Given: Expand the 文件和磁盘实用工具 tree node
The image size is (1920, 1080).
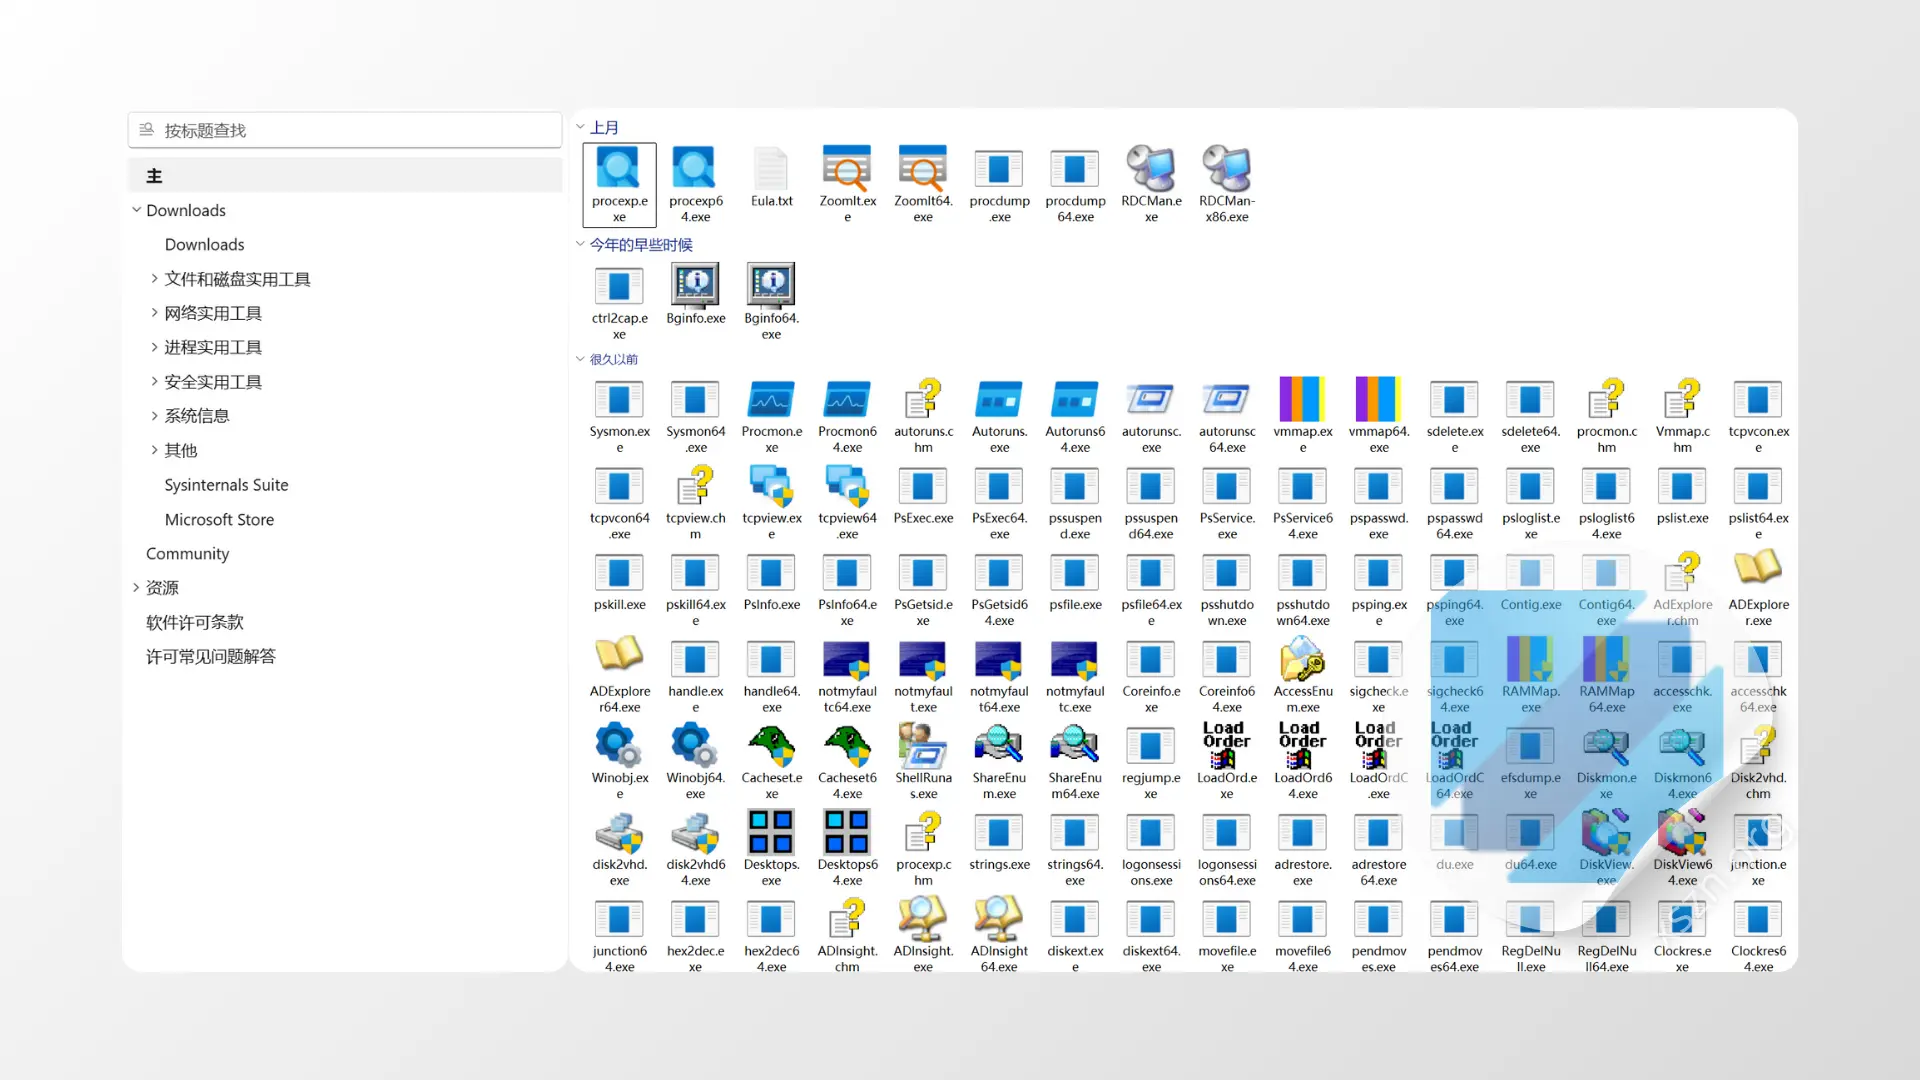Looking at the screenshot, I should click(154, 279).
